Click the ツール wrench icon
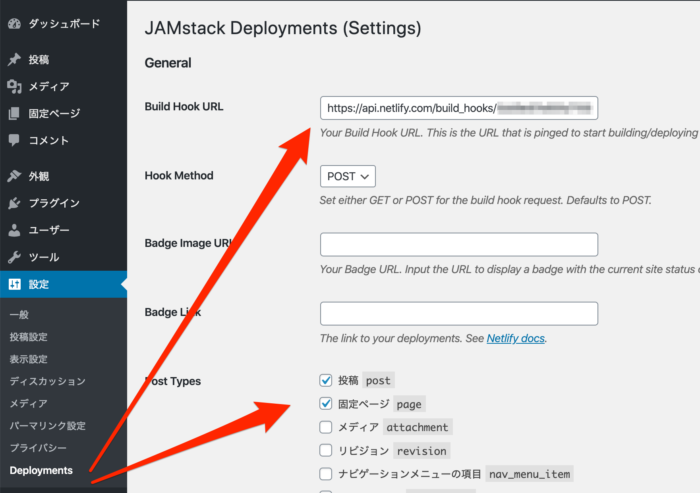 coord(14,257)
